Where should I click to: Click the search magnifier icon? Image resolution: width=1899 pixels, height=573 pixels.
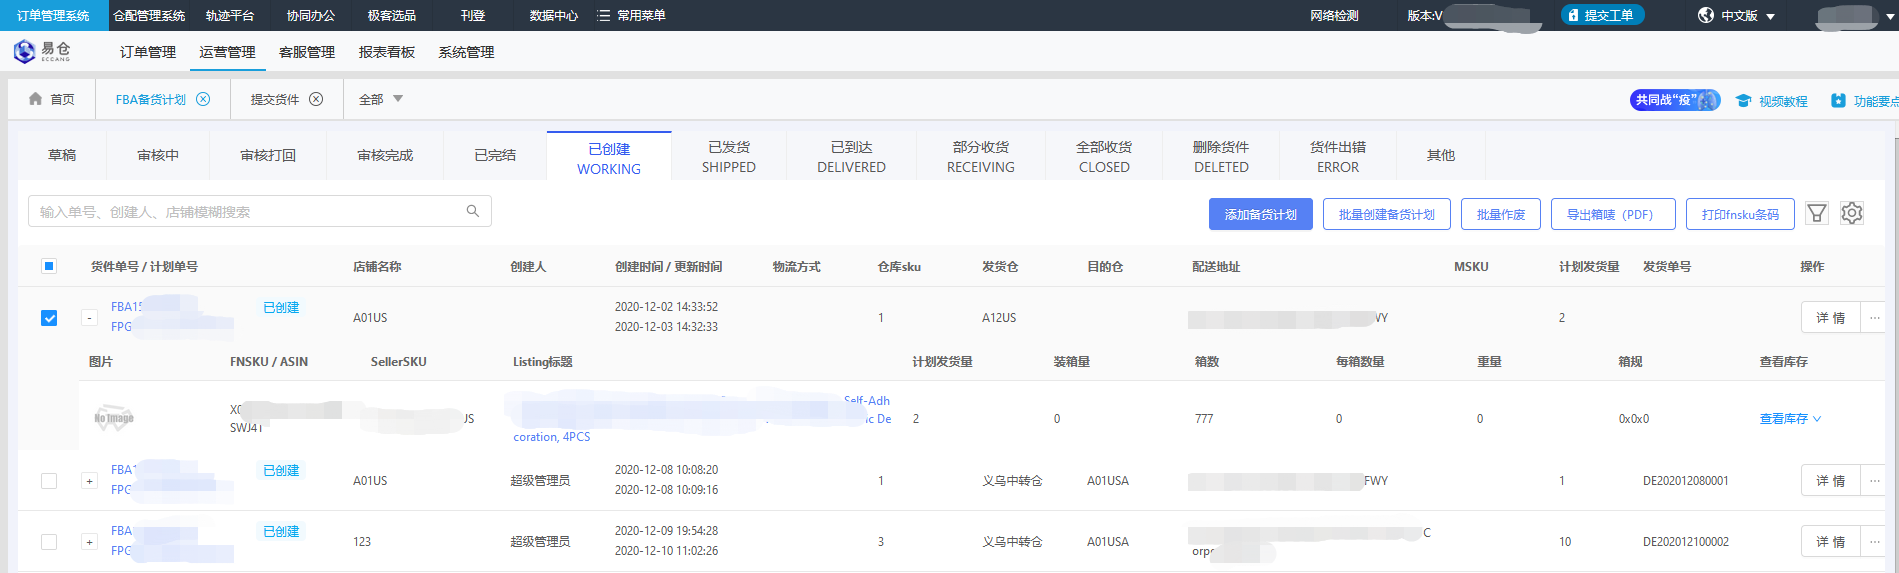[473, 211]
